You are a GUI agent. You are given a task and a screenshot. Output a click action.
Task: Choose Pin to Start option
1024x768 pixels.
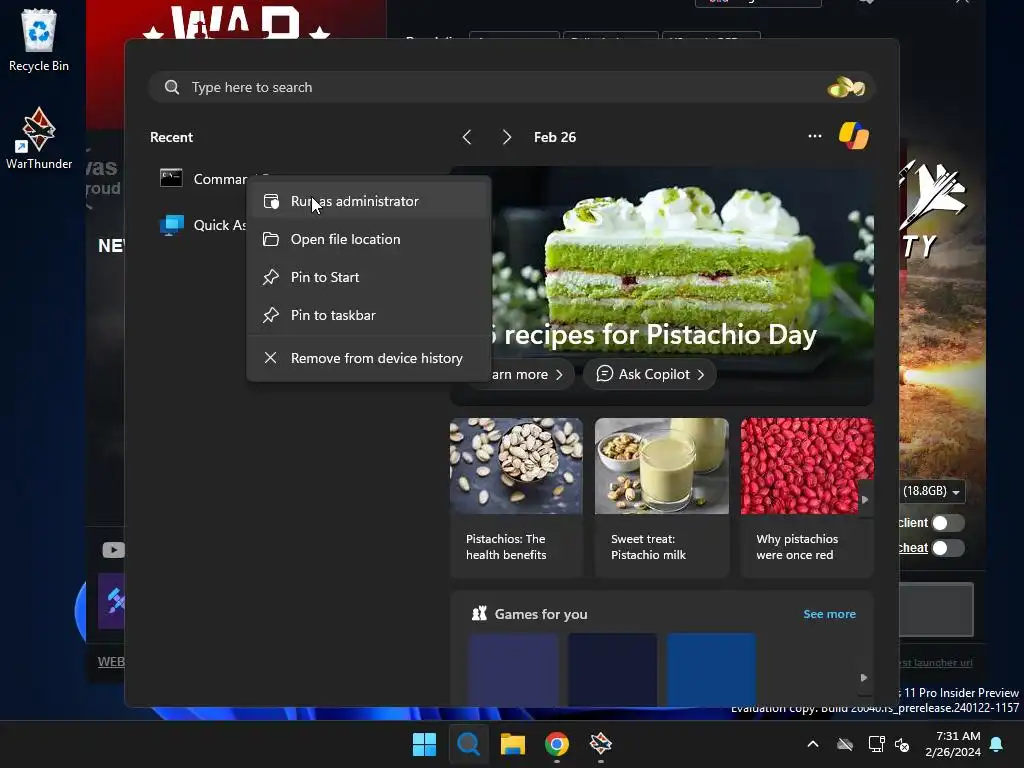pos(368,277)
